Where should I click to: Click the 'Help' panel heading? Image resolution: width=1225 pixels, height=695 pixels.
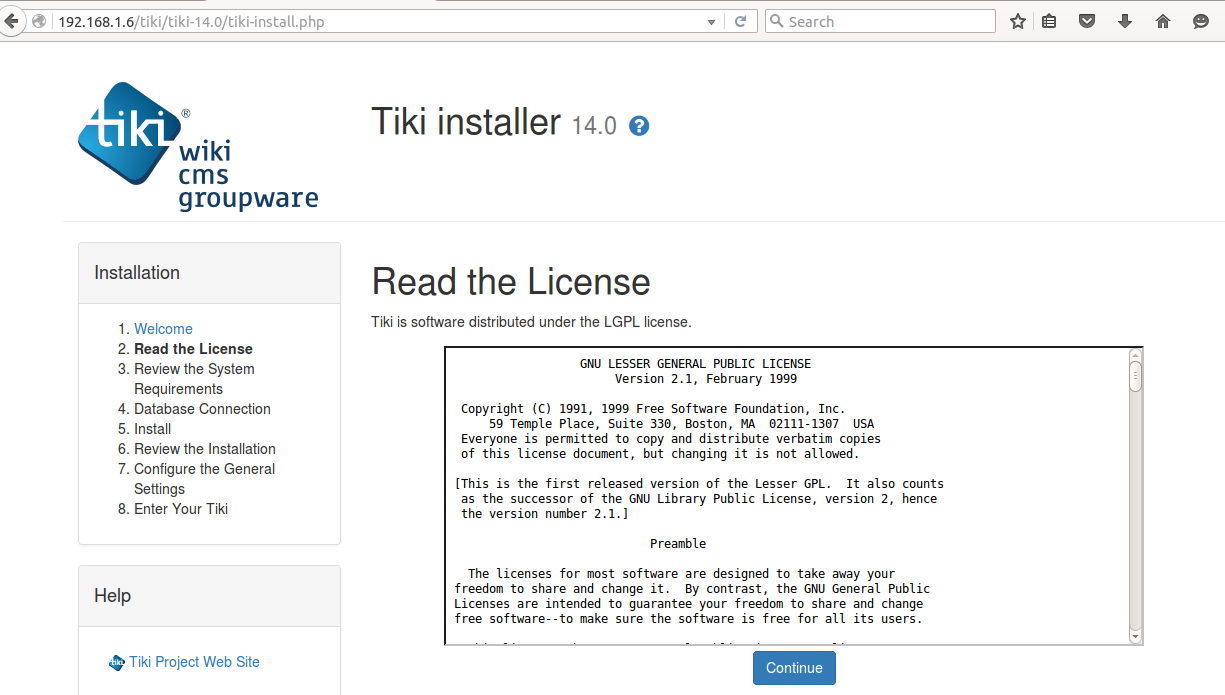(112, 596)
